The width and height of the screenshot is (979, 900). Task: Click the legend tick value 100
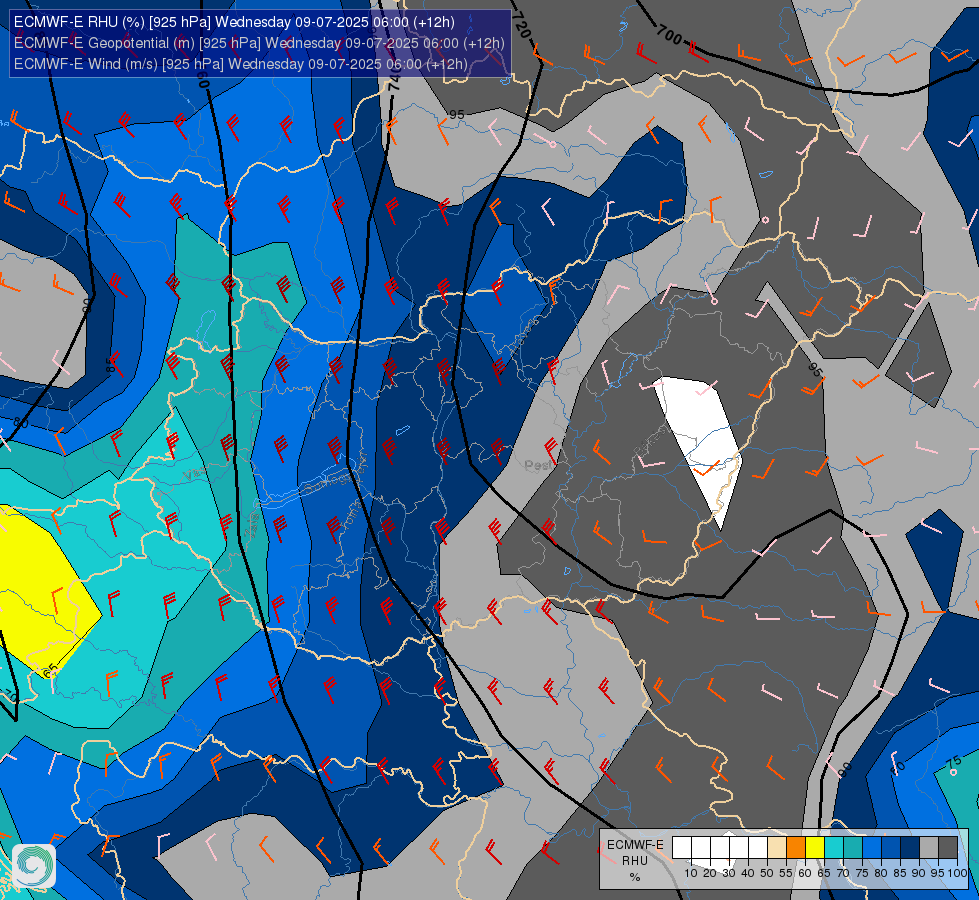coord(957,873)
